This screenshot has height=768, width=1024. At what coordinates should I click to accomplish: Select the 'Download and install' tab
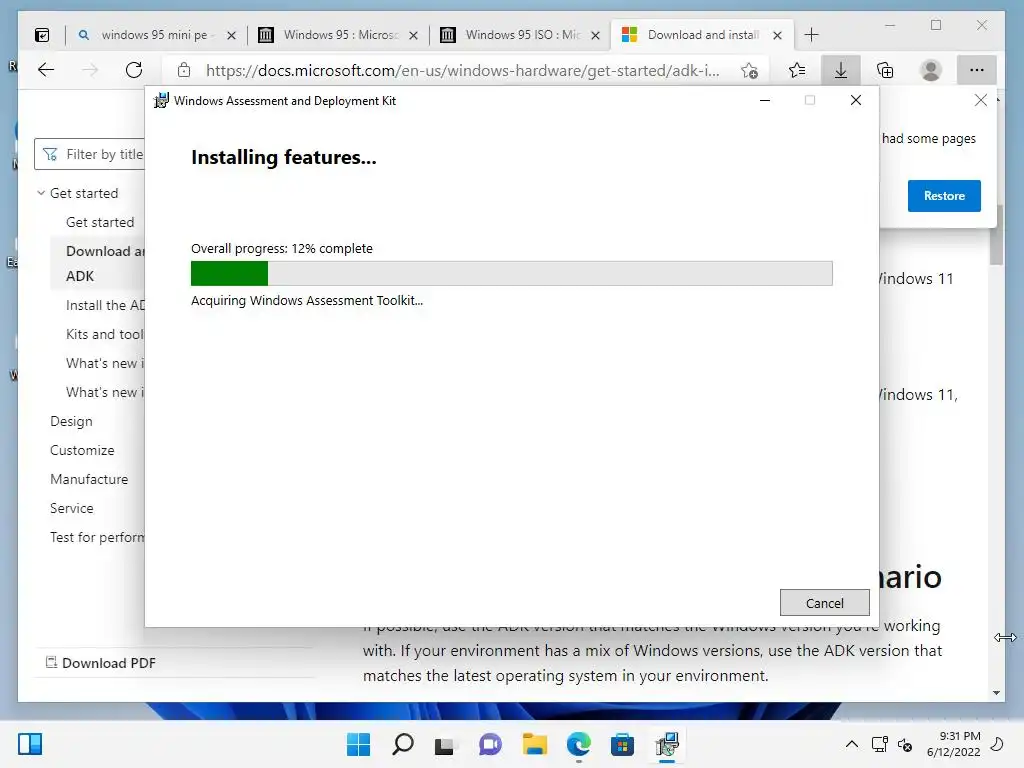click(703, 35)
